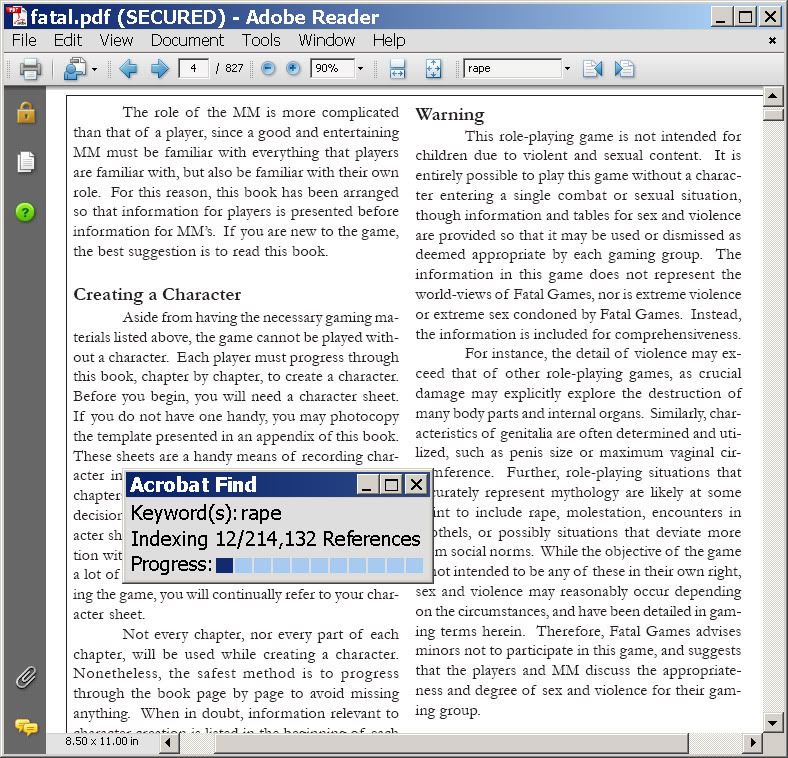Open the Window menu
Screen dimensions: 788x758
327,40
